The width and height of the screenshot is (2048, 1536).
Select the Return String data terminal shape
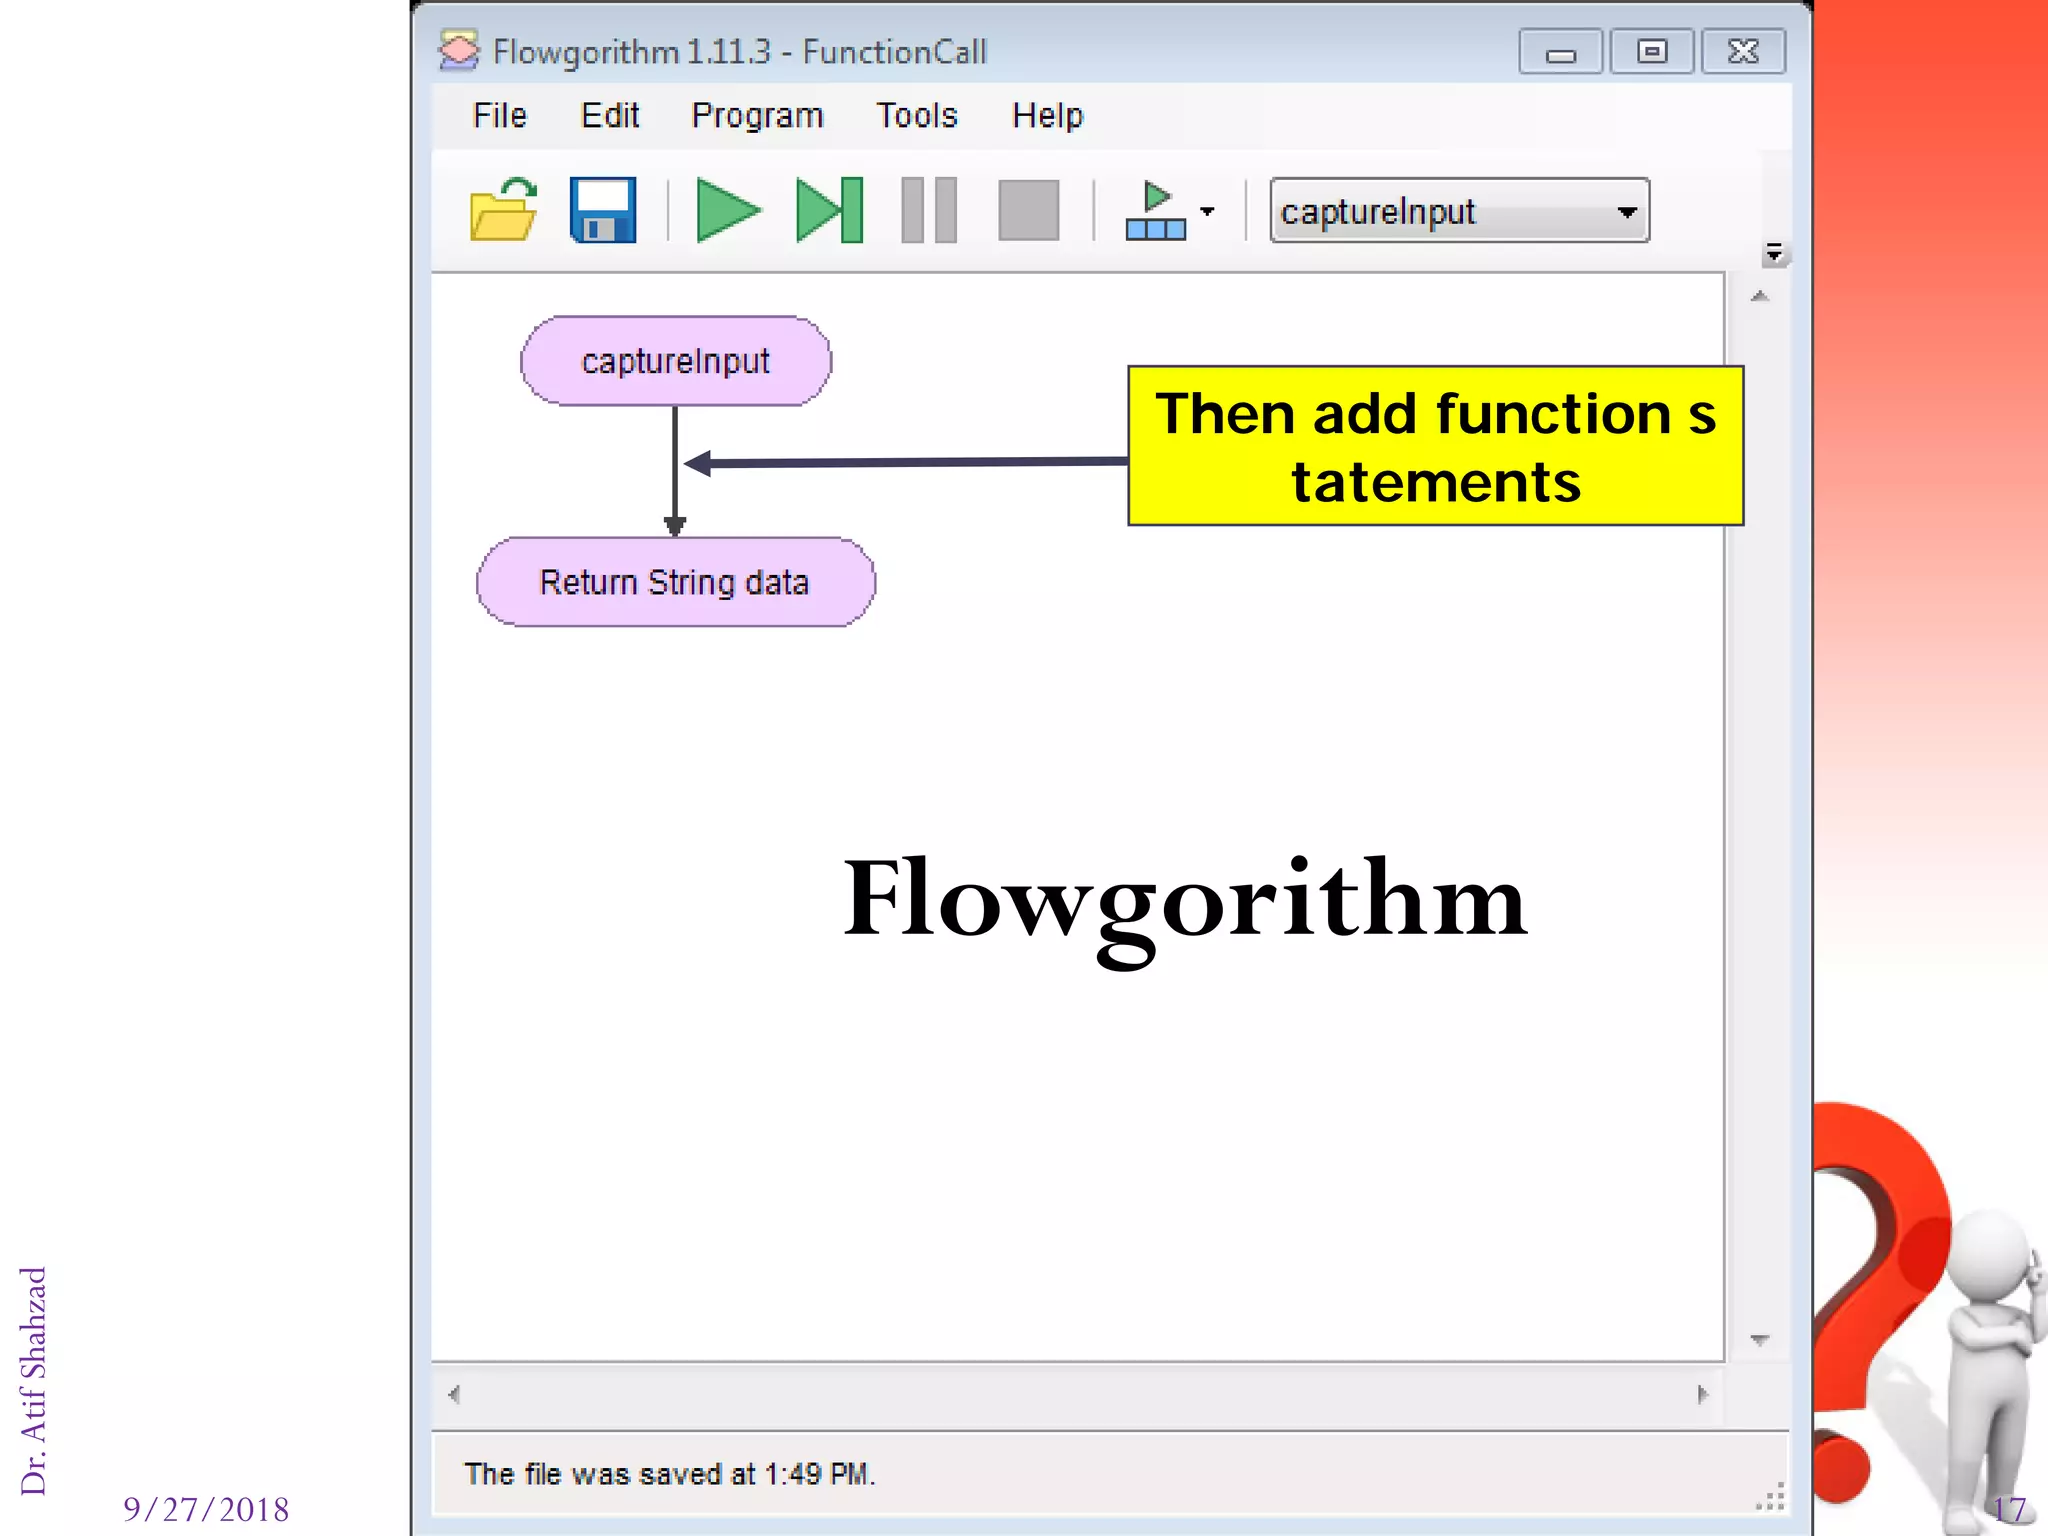(676, 582)
